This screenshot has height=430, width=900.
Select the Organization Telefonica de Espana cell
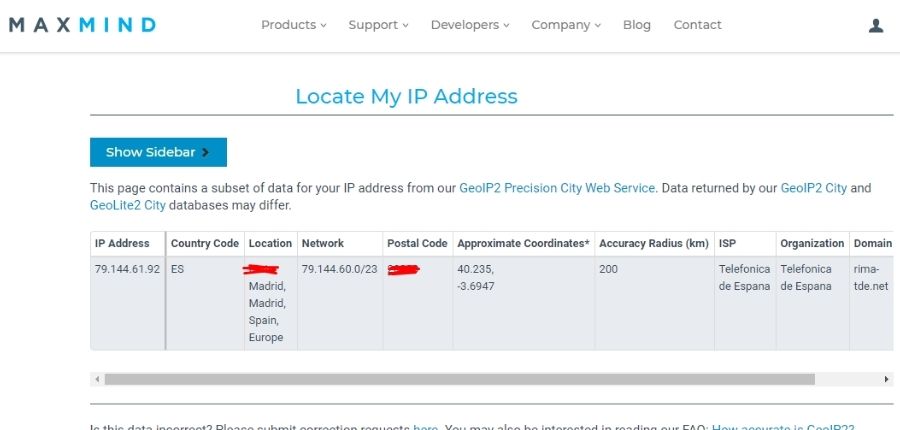pos(813,303)
